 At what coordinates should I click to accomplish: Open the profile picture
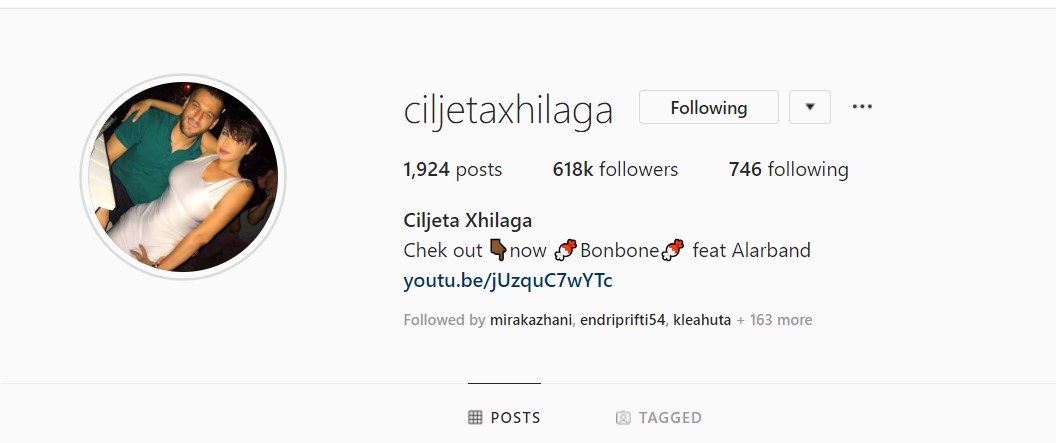(183, 176)
